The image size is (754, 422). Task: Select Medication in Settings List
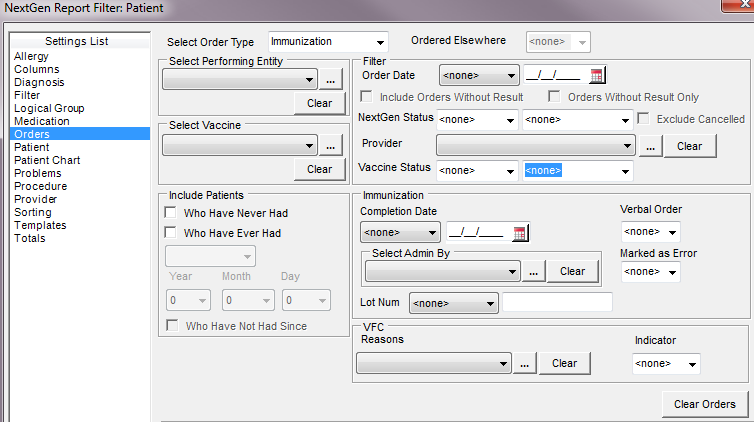42,121
